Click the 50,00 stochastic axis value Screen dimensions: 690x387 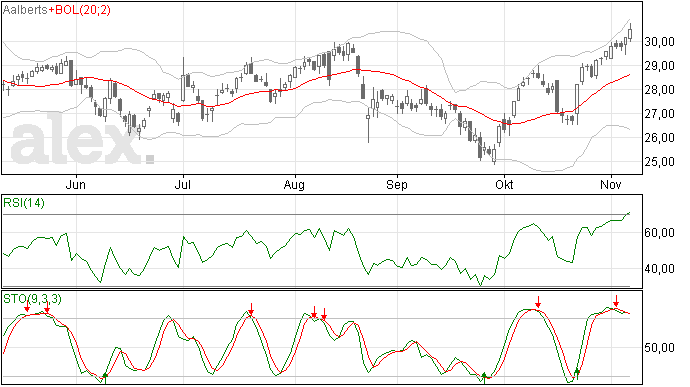[659, 348]
